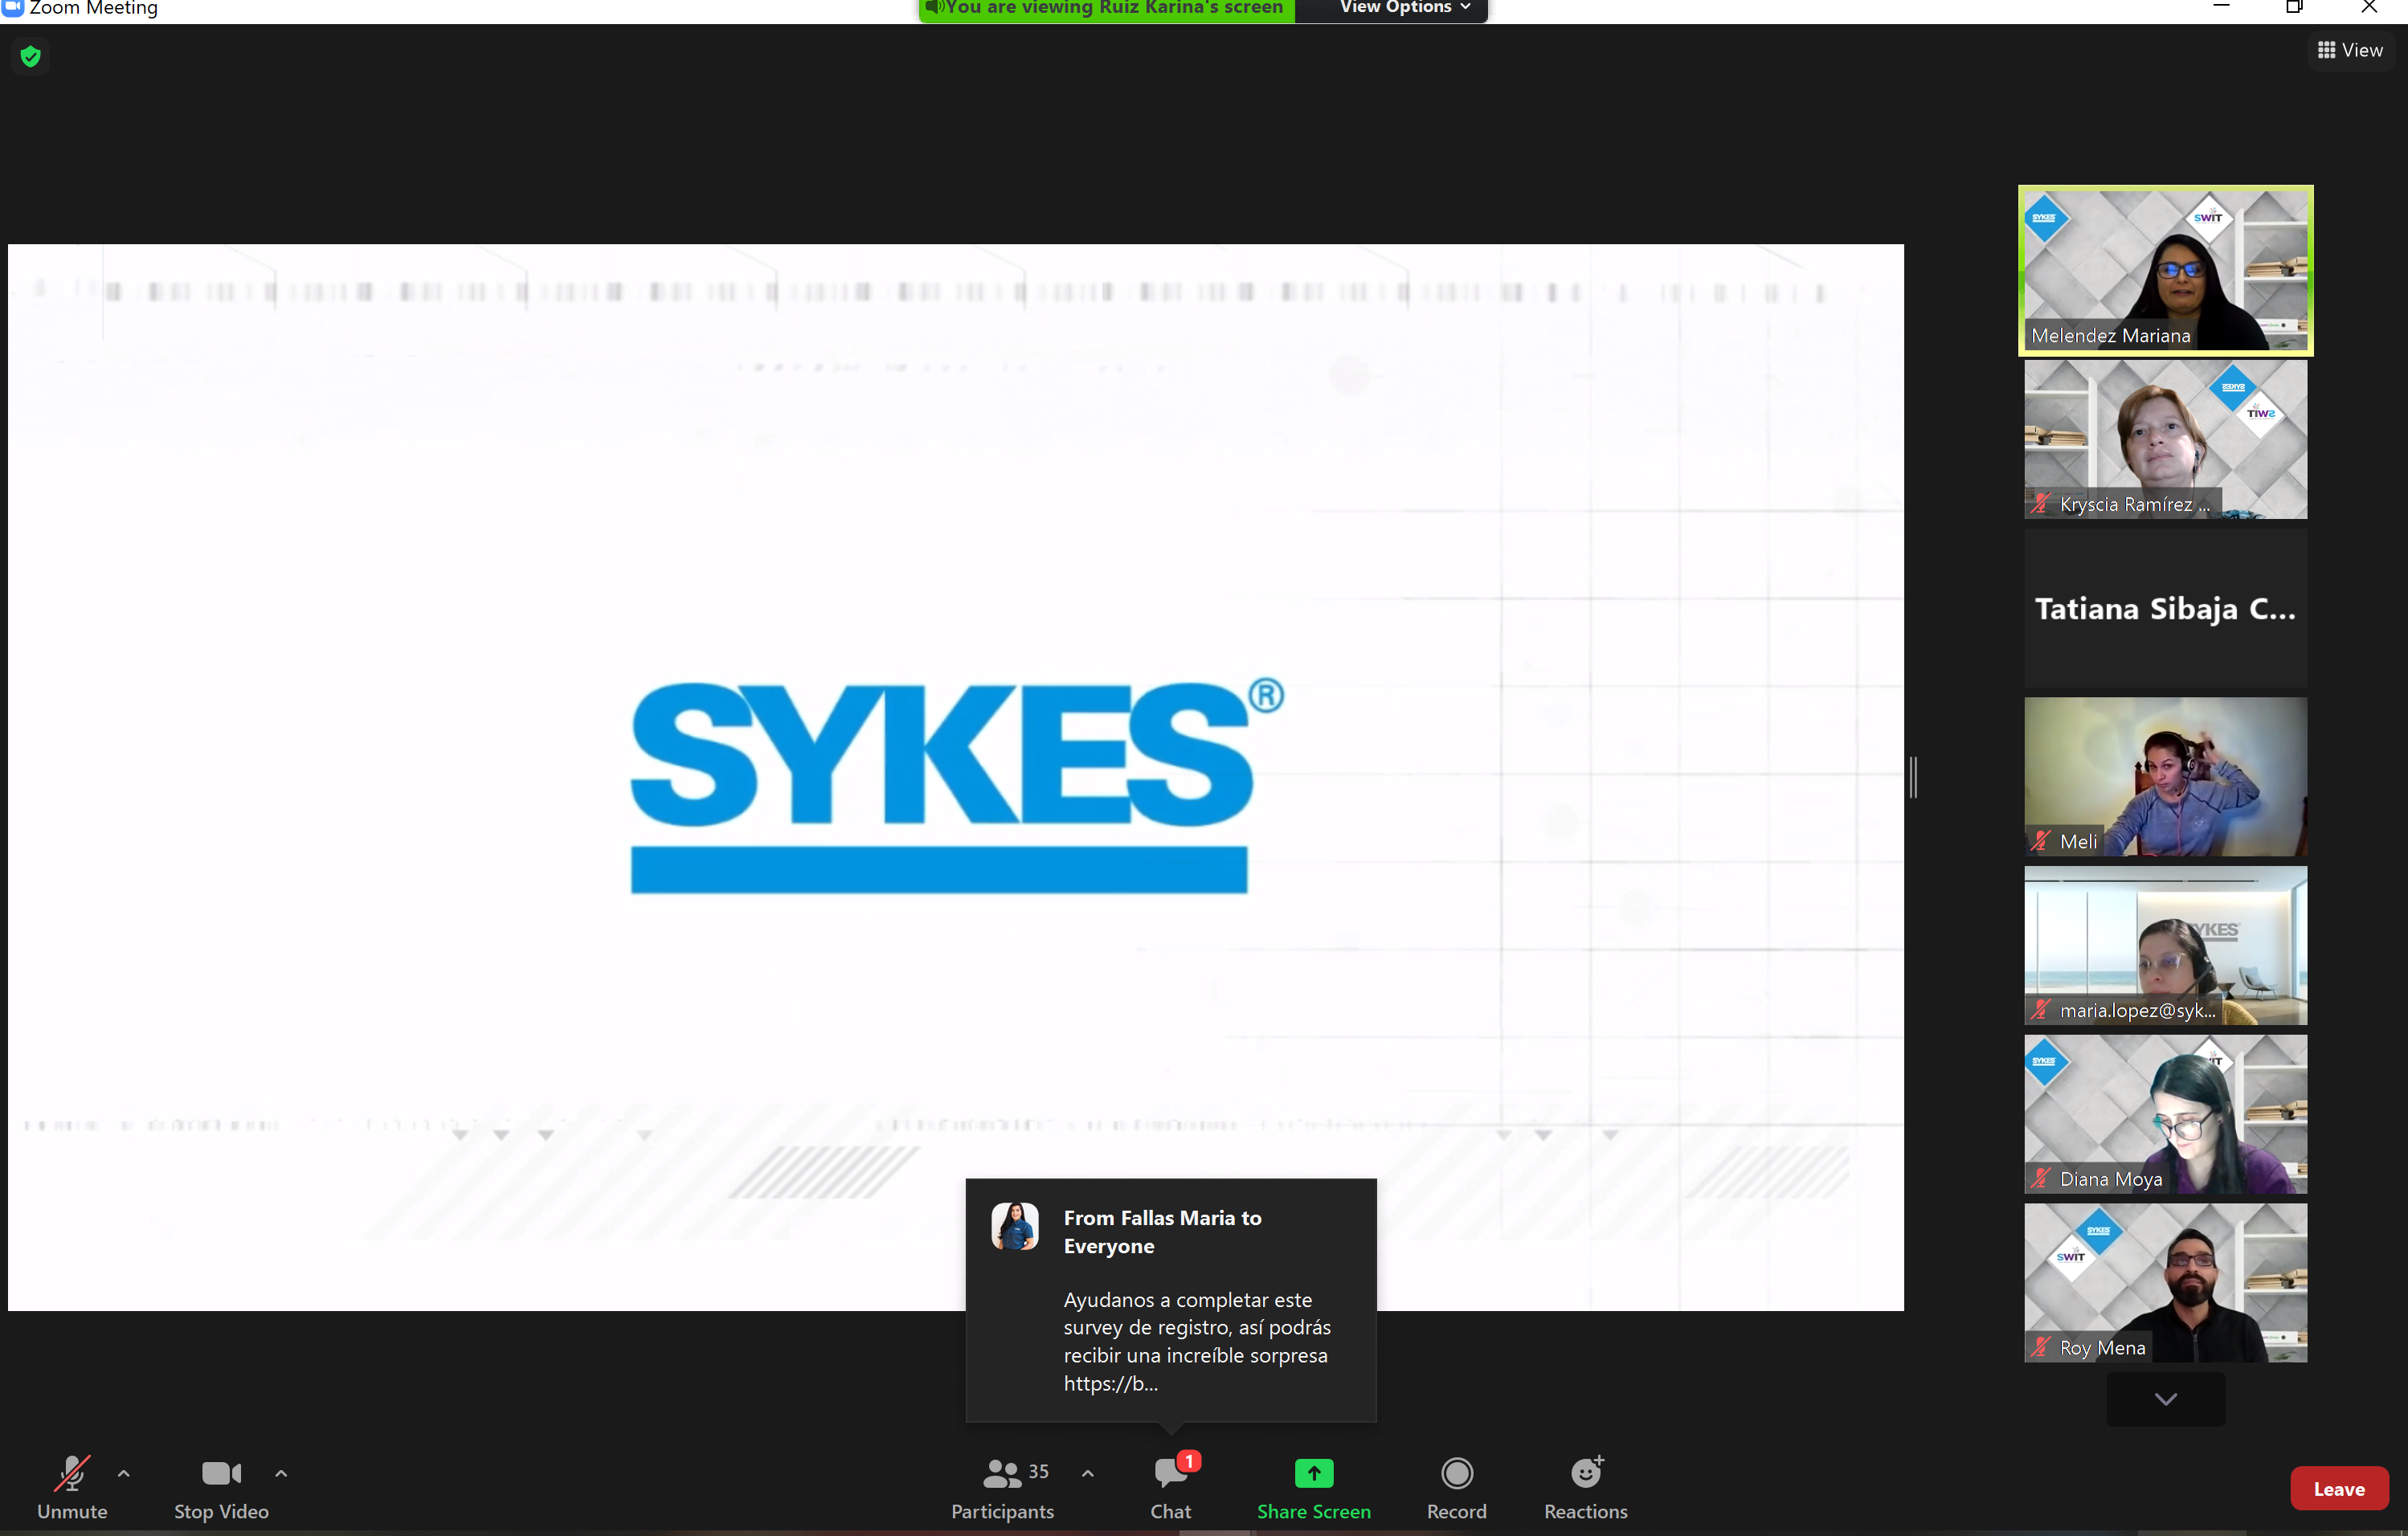Open the Chat panel
Screen dimensions: 2408x1536
coord(1170,1488)
